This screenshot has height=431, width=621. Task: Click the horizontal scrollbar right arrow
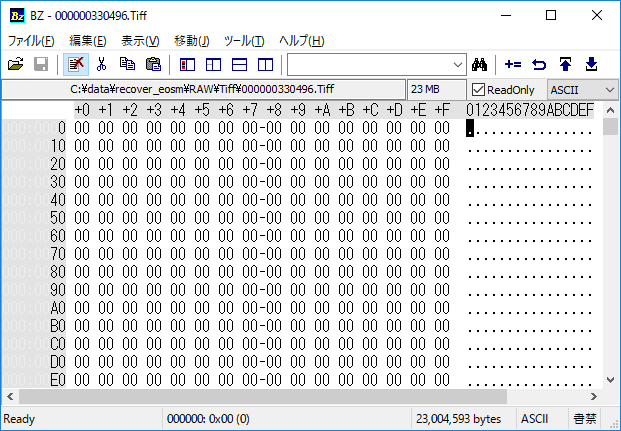pos(593,396)
